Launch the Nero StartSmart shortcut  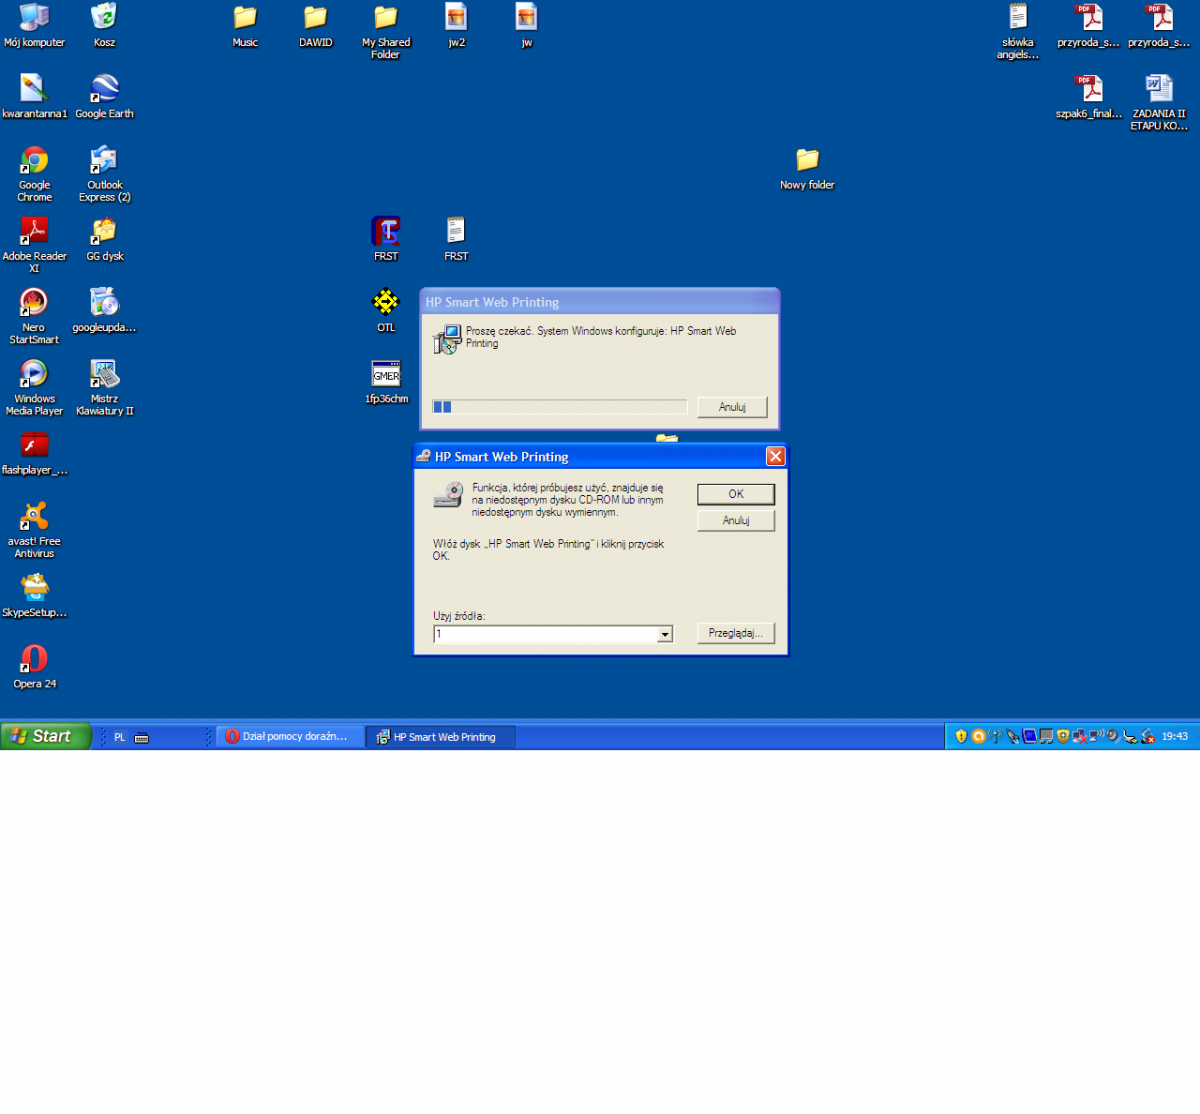click(34, 316)
